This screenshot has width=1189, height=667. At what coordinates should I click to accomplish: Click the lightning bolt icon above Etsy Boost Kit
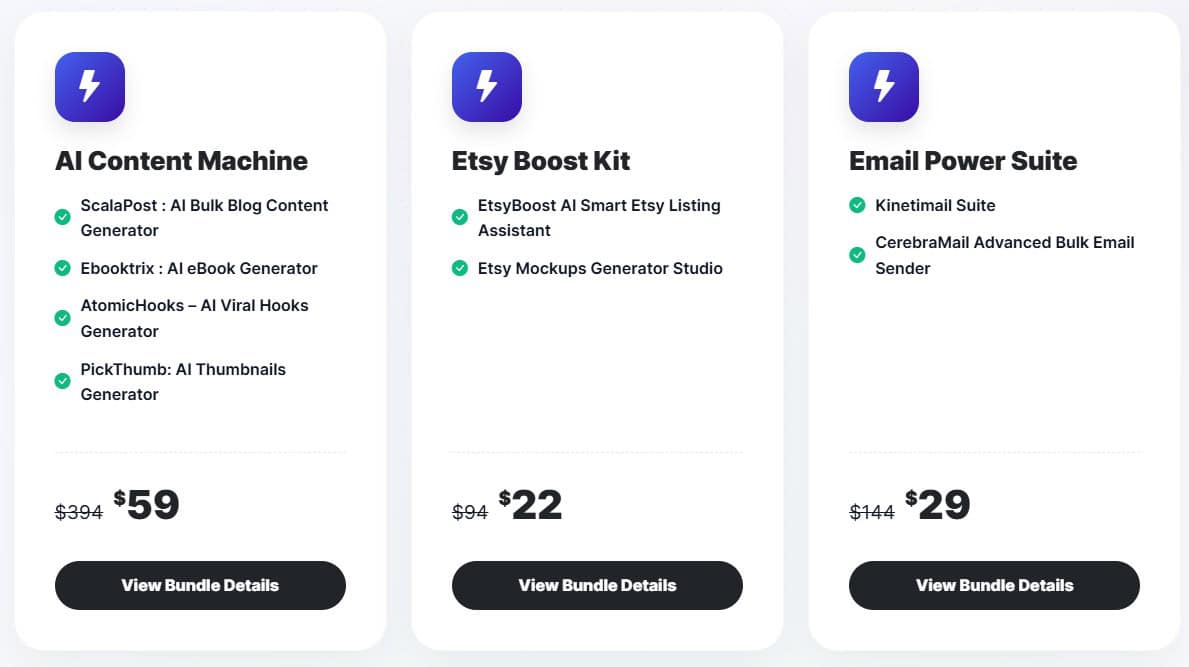tap(486, 86)
